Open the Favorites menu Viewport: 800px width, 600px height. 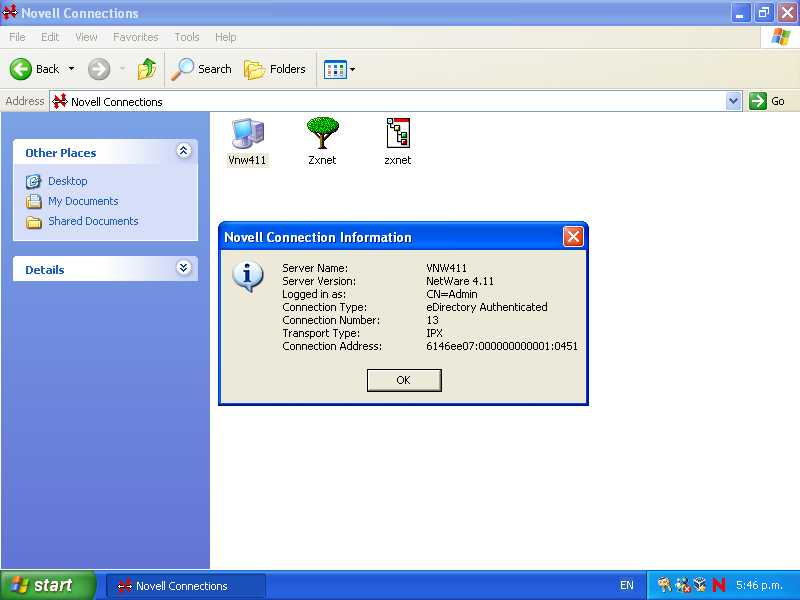point(136,37)
